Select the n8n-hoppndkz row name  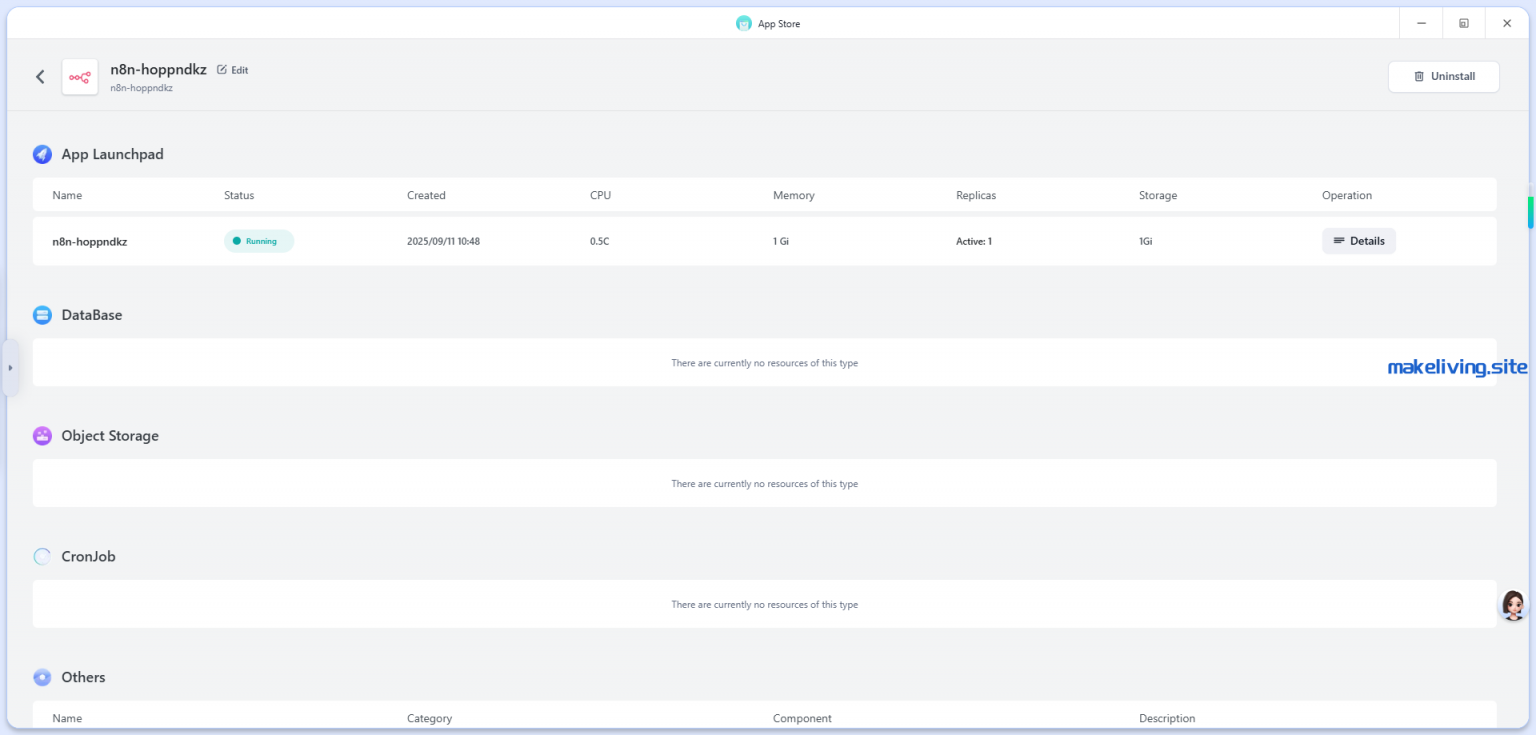(x=90, y=241)
